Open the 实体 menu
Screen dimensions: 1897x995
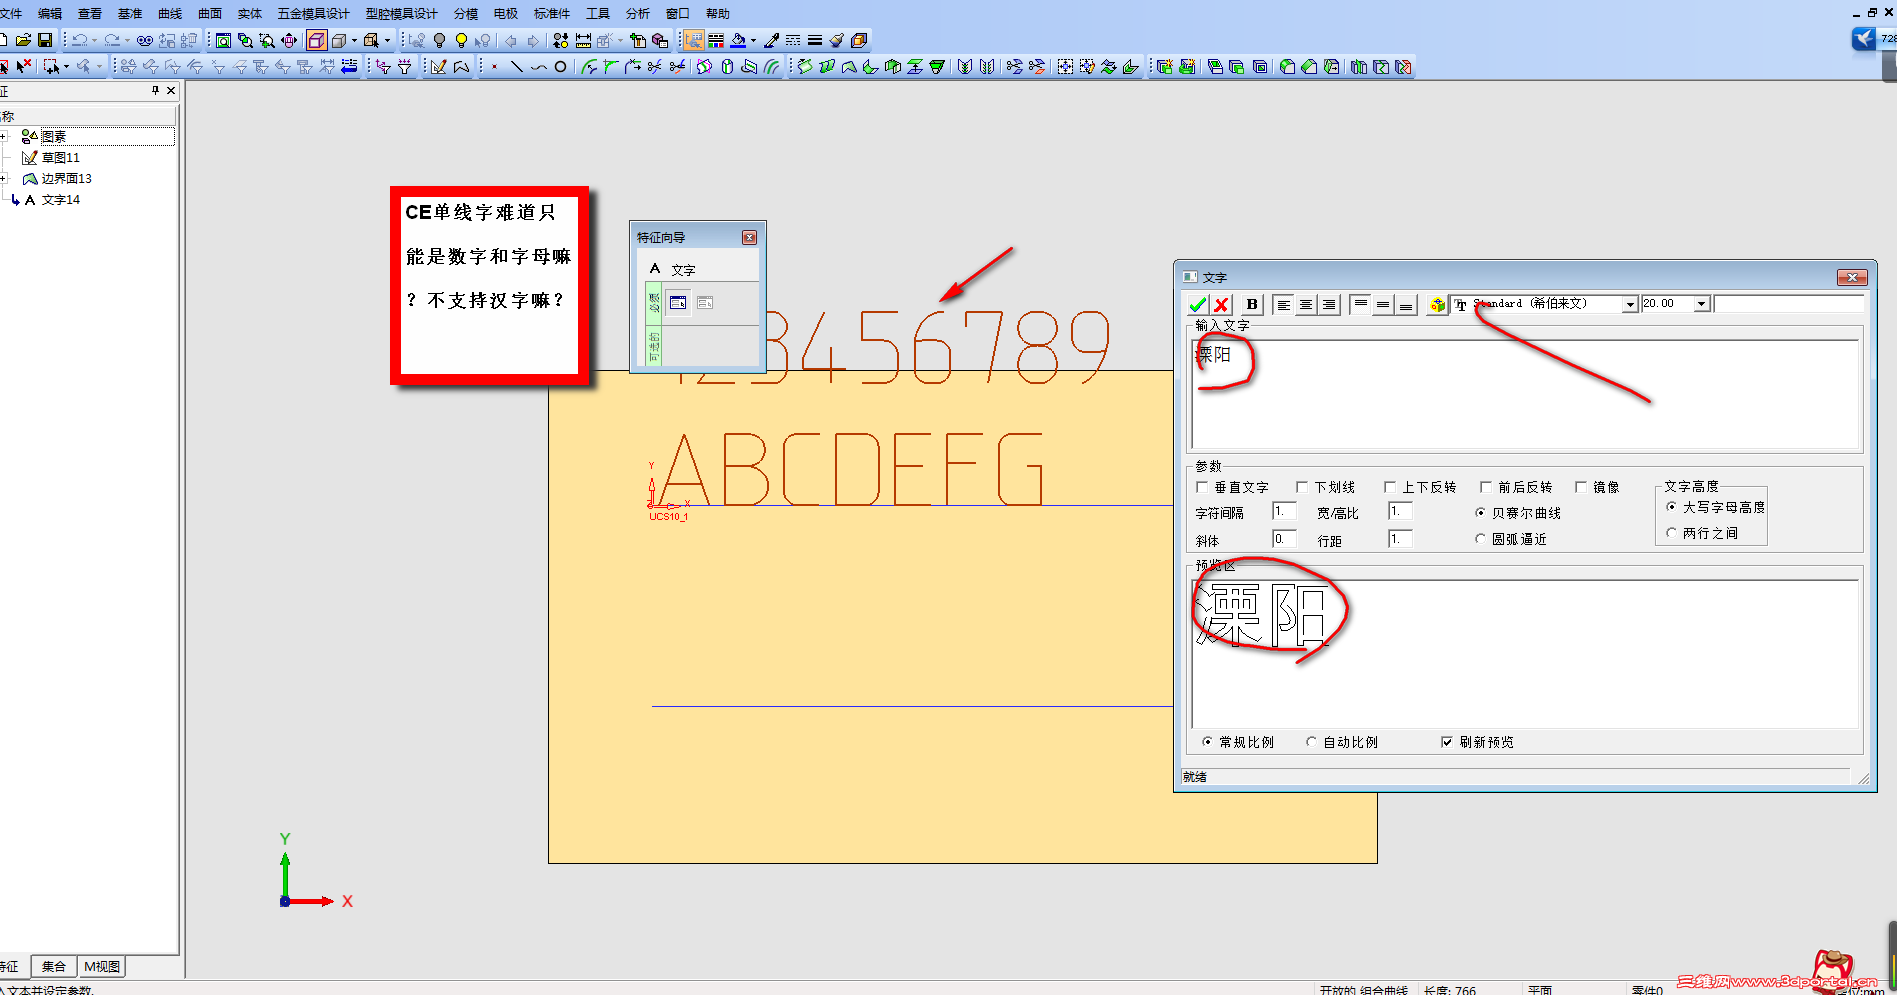[x=250, y=14]
